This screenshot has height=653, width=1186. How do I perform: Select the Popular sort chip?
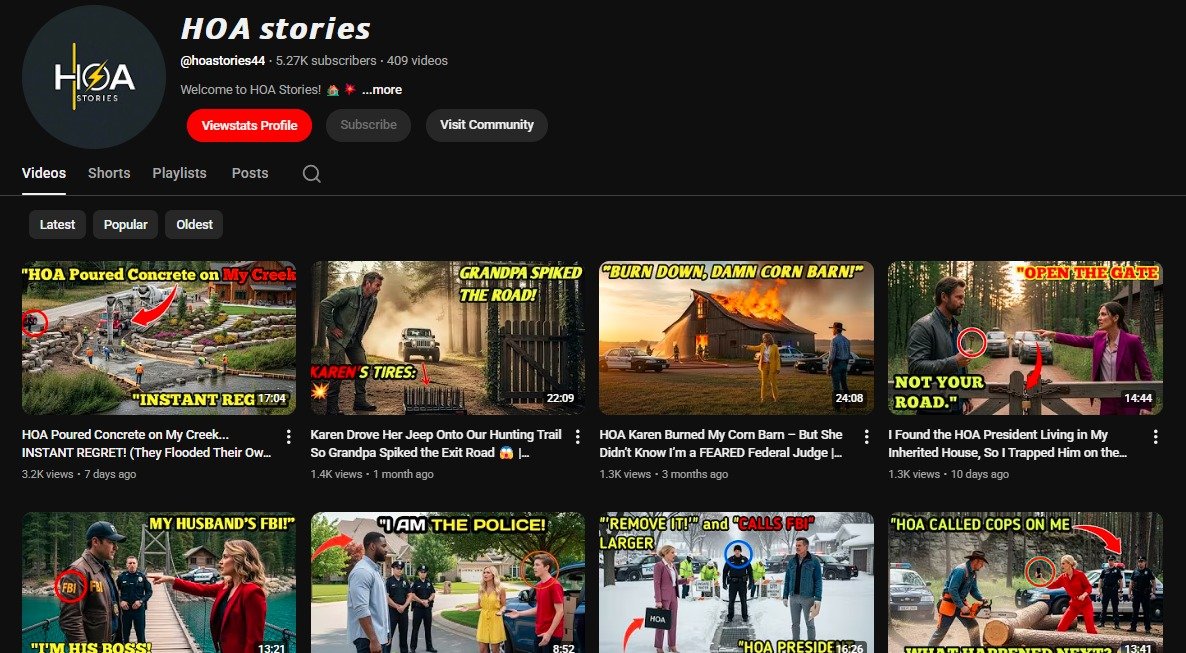(126, 224)
